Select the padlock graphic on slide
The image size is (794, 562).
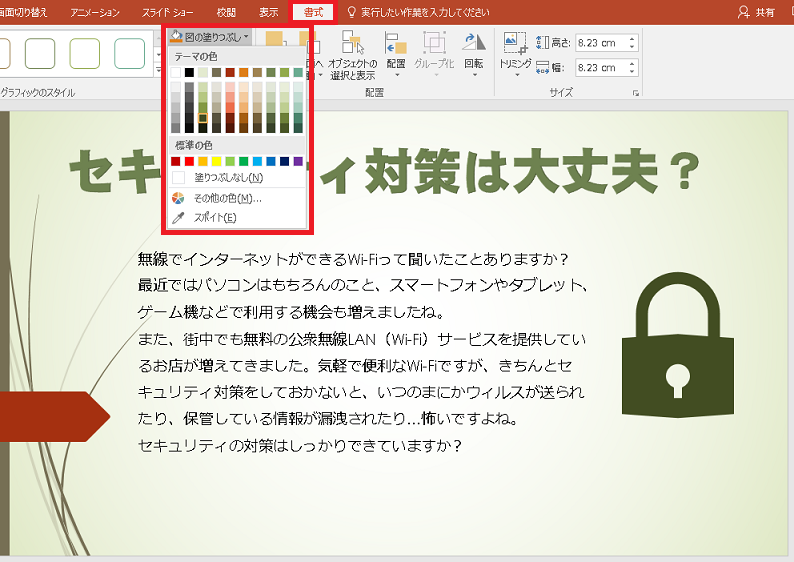point(678,345)
